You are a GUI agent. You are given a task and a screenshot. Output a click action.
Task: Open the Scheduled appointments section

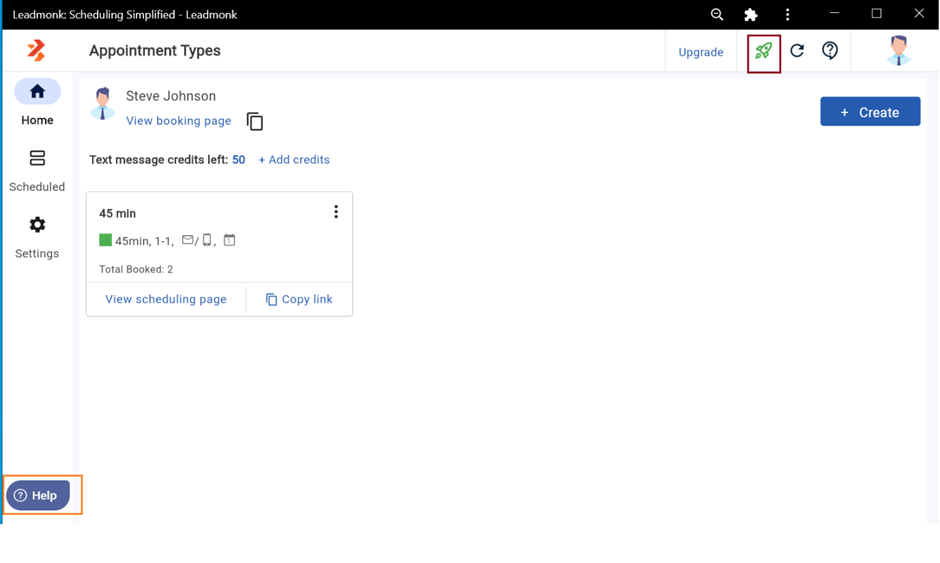37,171
